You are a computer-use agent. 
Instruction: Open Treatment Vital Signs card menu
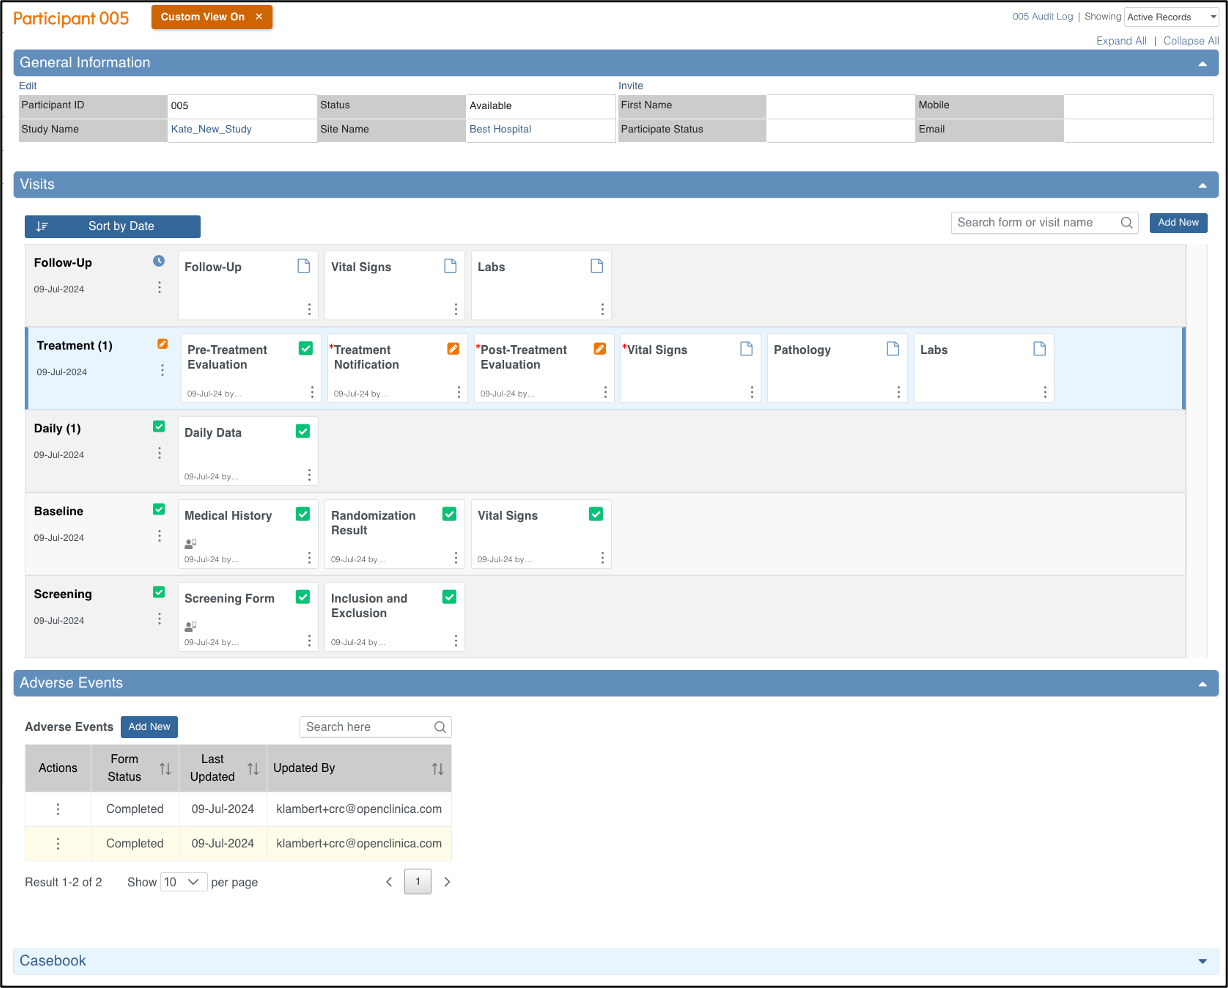tap(752, 392)
